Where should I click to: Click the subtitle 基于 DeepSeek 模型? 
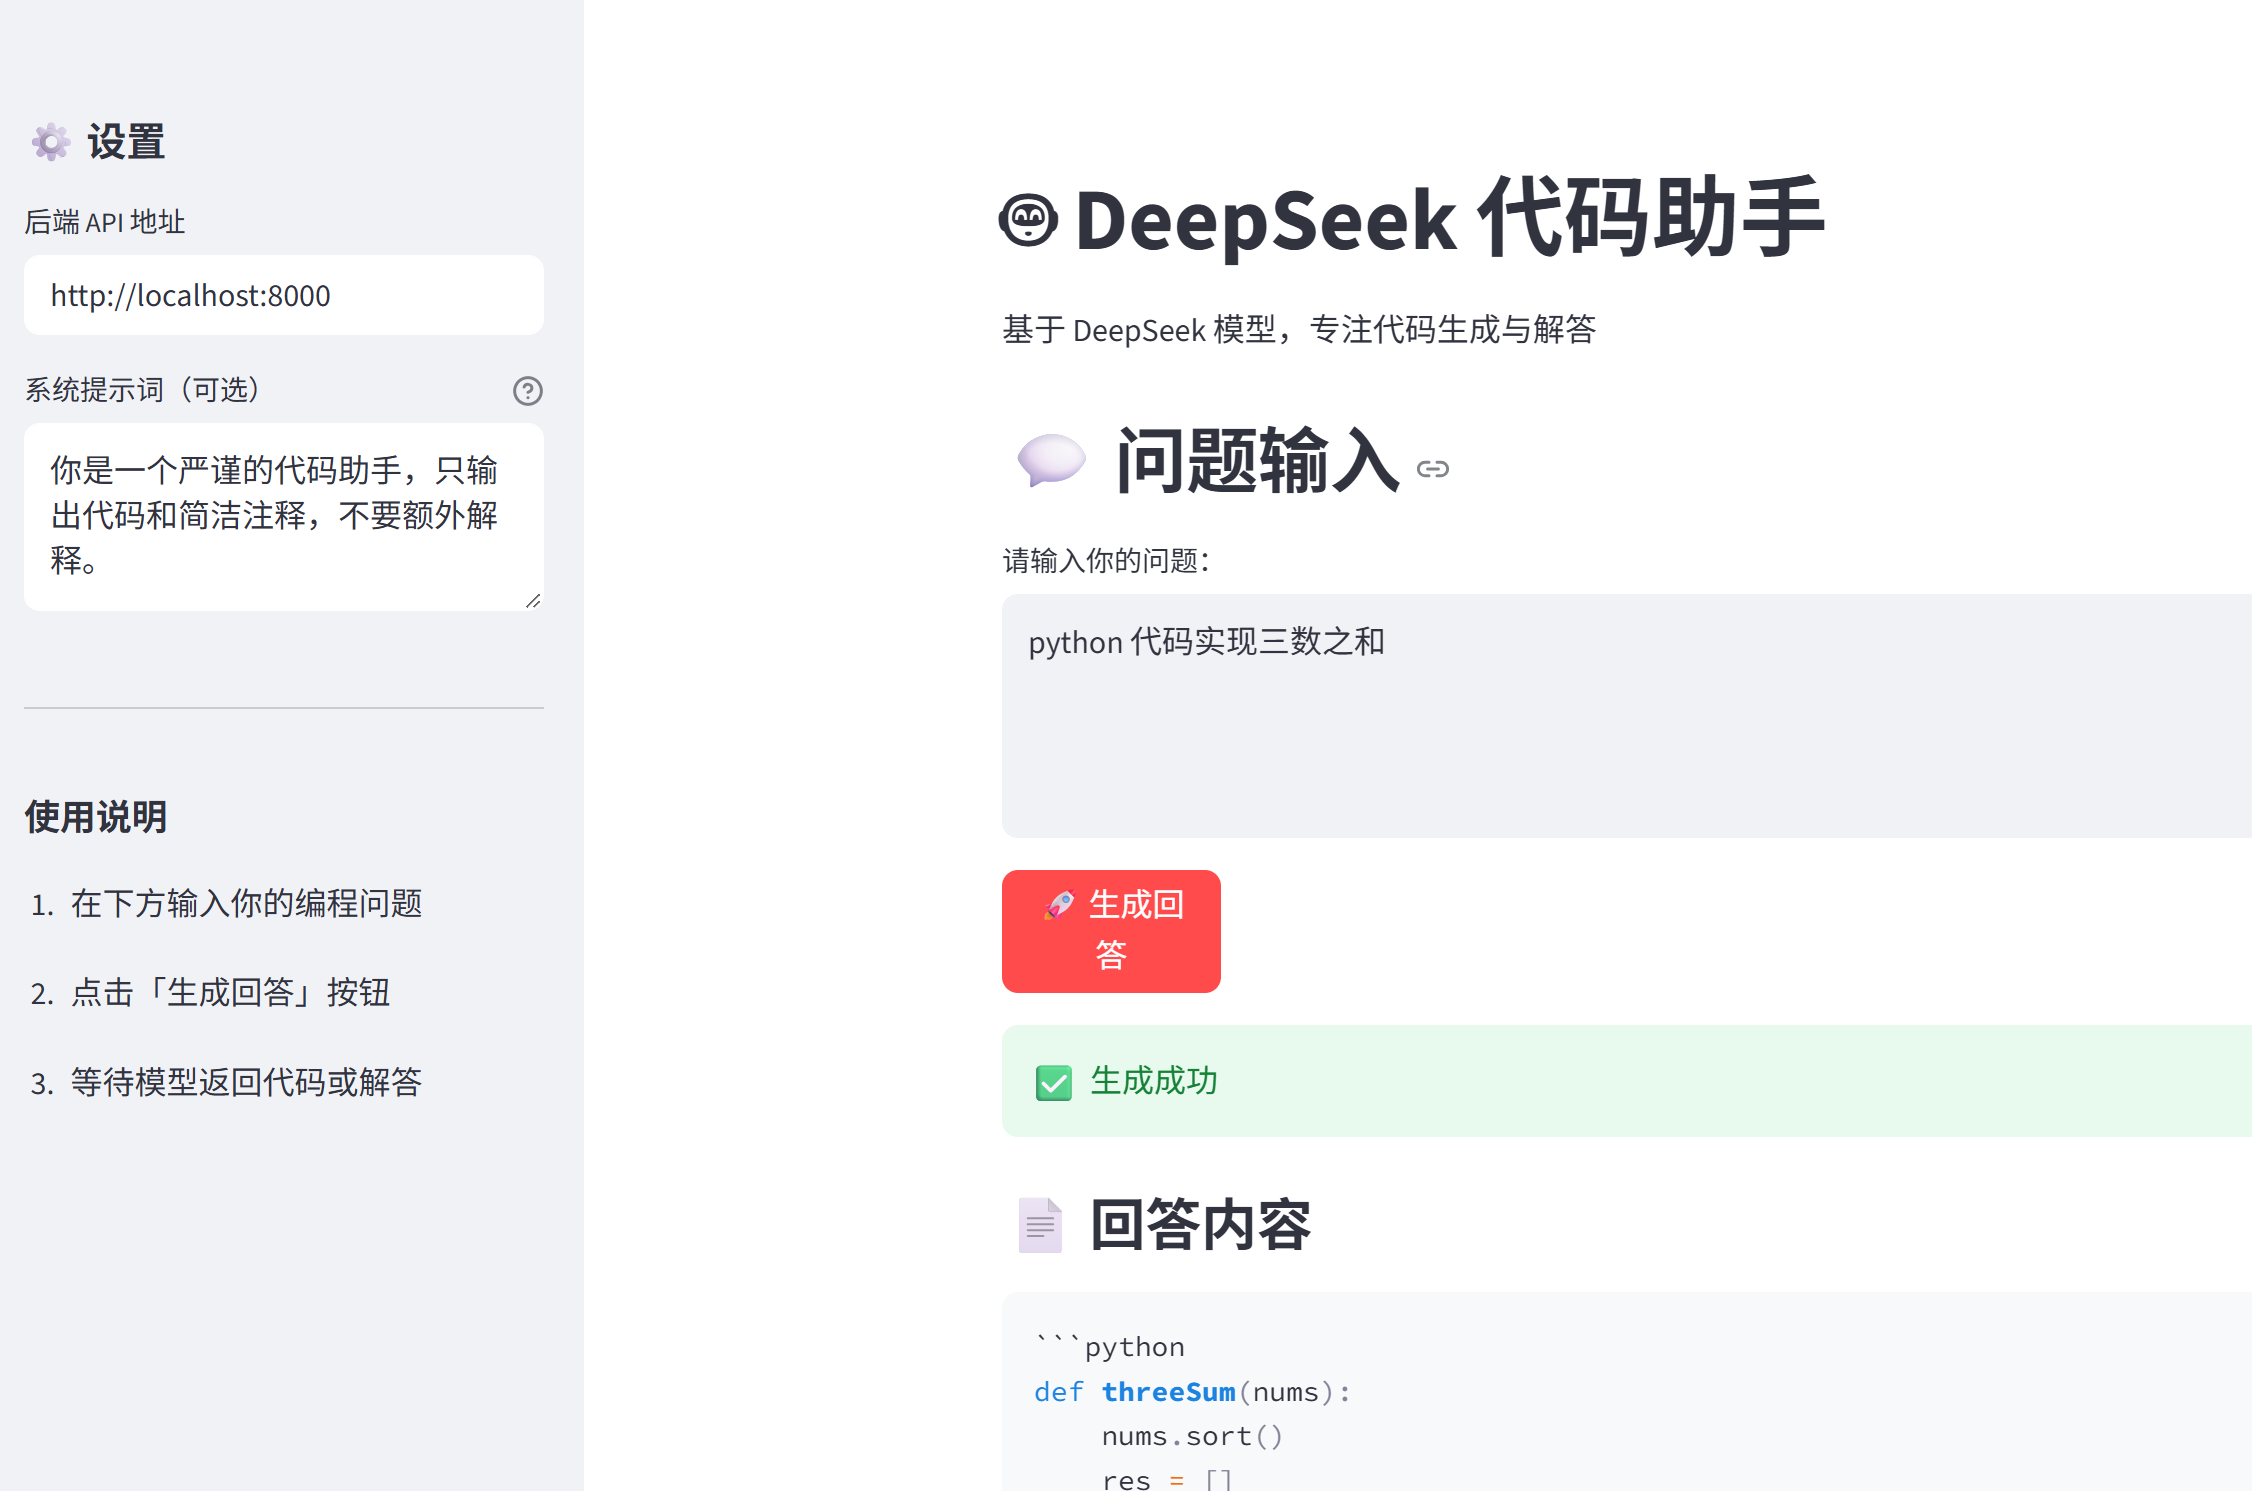[x=1299, y=329]
